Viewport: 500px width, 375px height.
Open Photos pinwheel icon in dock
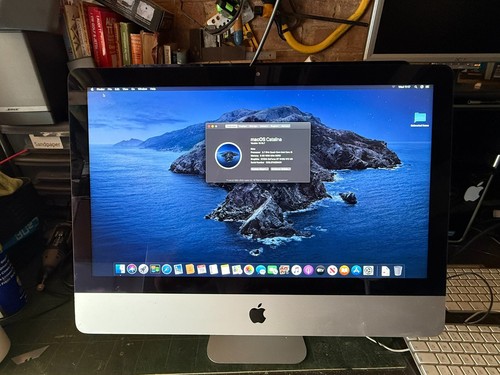point(249,269)
